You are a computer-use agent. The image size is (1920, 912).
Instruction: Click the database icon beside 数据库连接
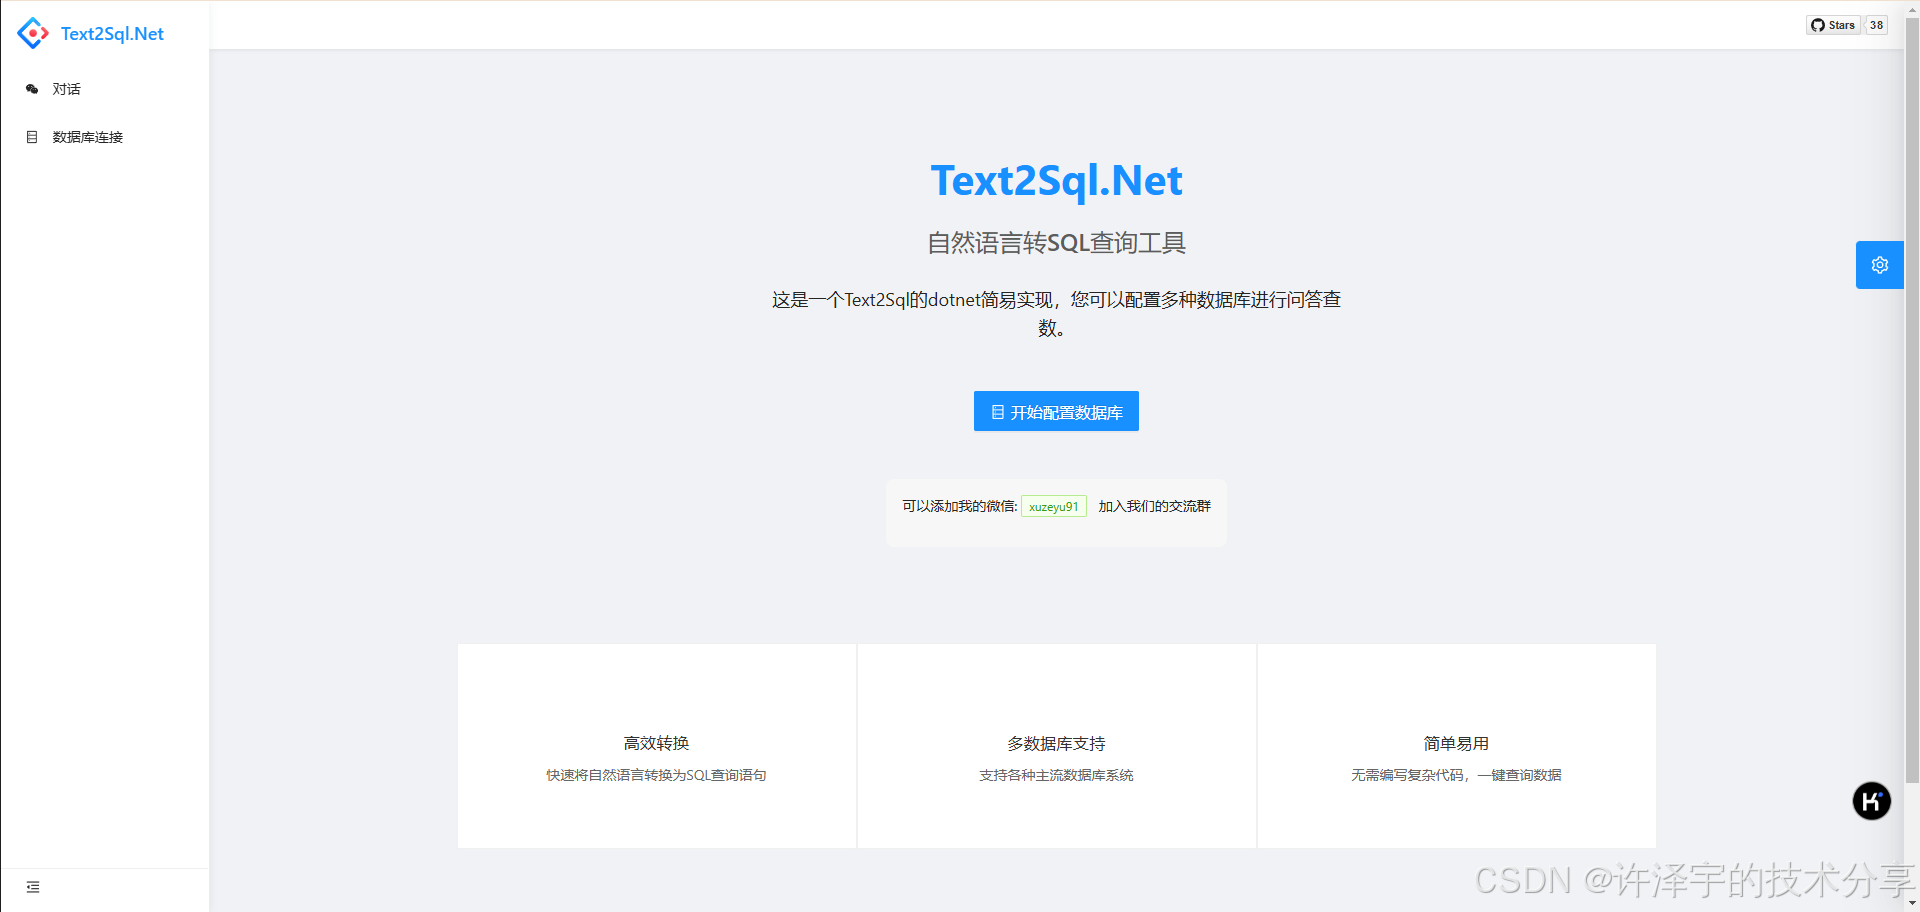(x=32, y=137)
